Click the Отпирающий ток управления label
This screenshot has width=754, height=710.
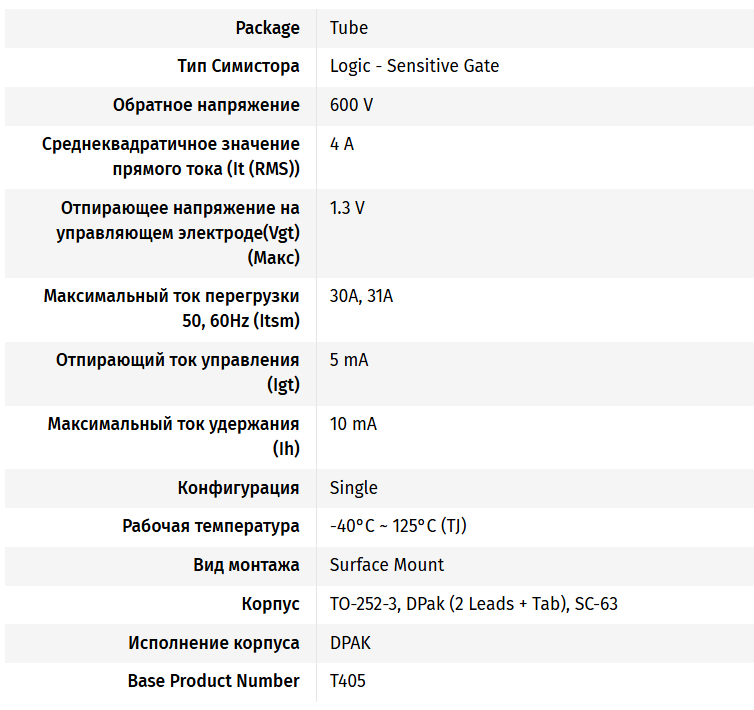pyautogui.click(x=178, y=372)
